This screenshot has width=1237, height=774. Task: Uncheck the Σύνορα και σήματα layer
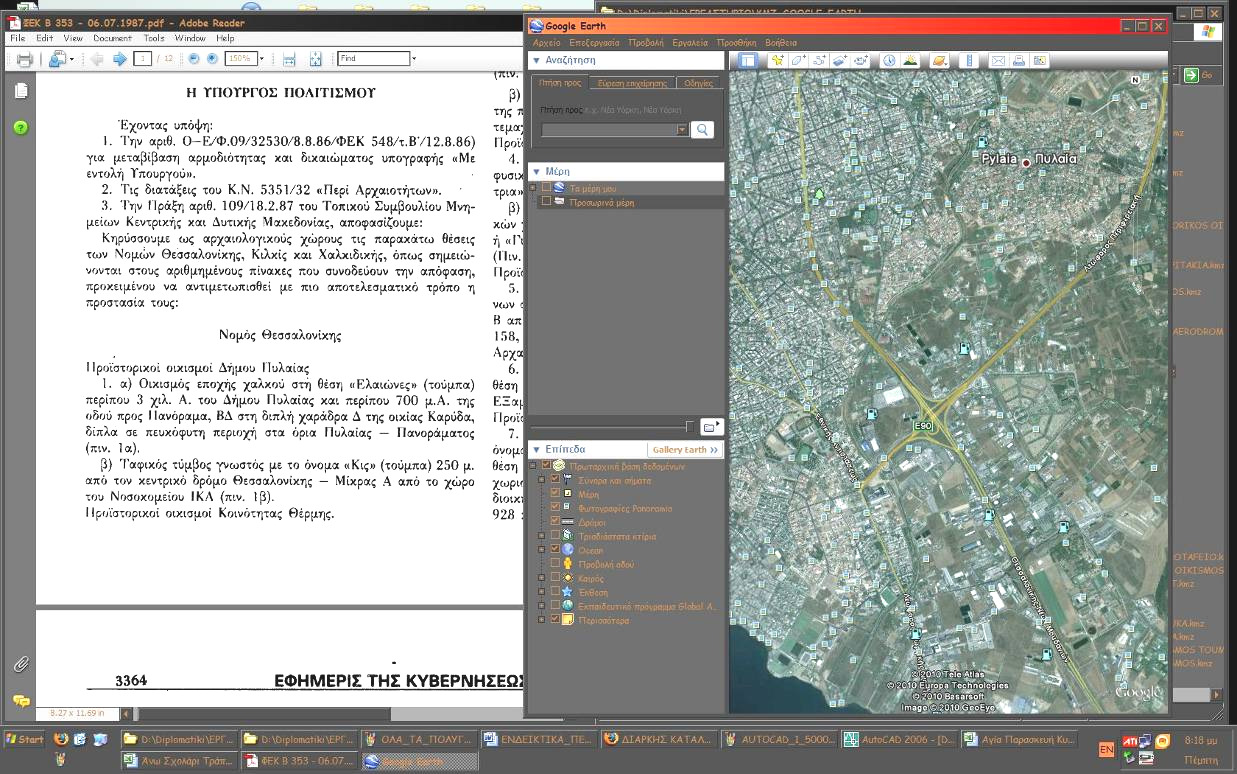click(556, 480)
